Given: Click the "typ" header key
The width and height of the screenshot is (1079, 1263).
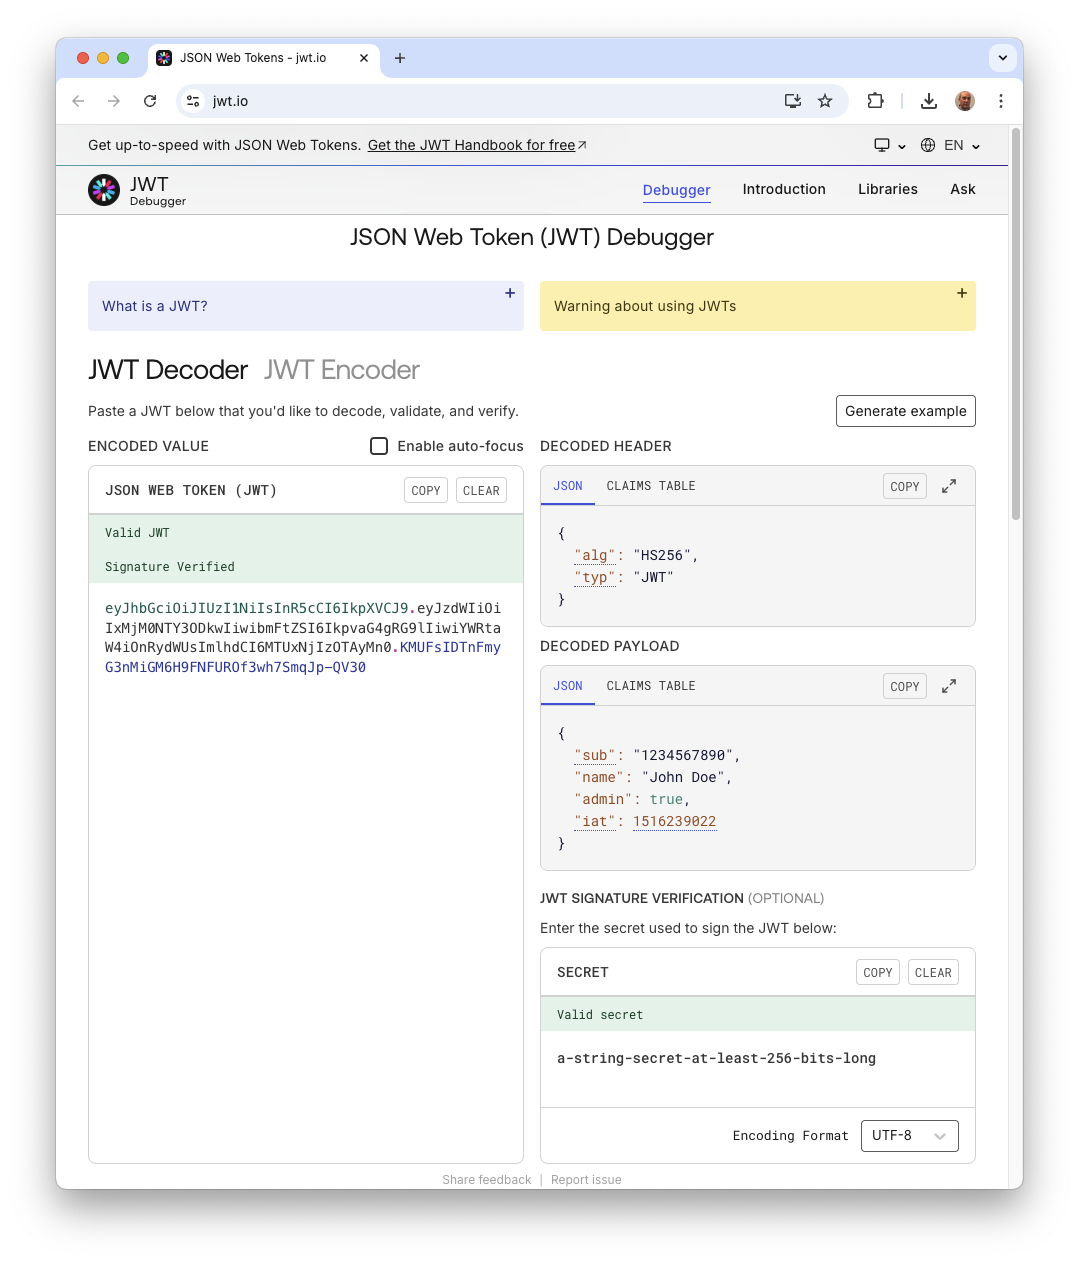Looking at the screenshot, I should click(x=595, y=577).
